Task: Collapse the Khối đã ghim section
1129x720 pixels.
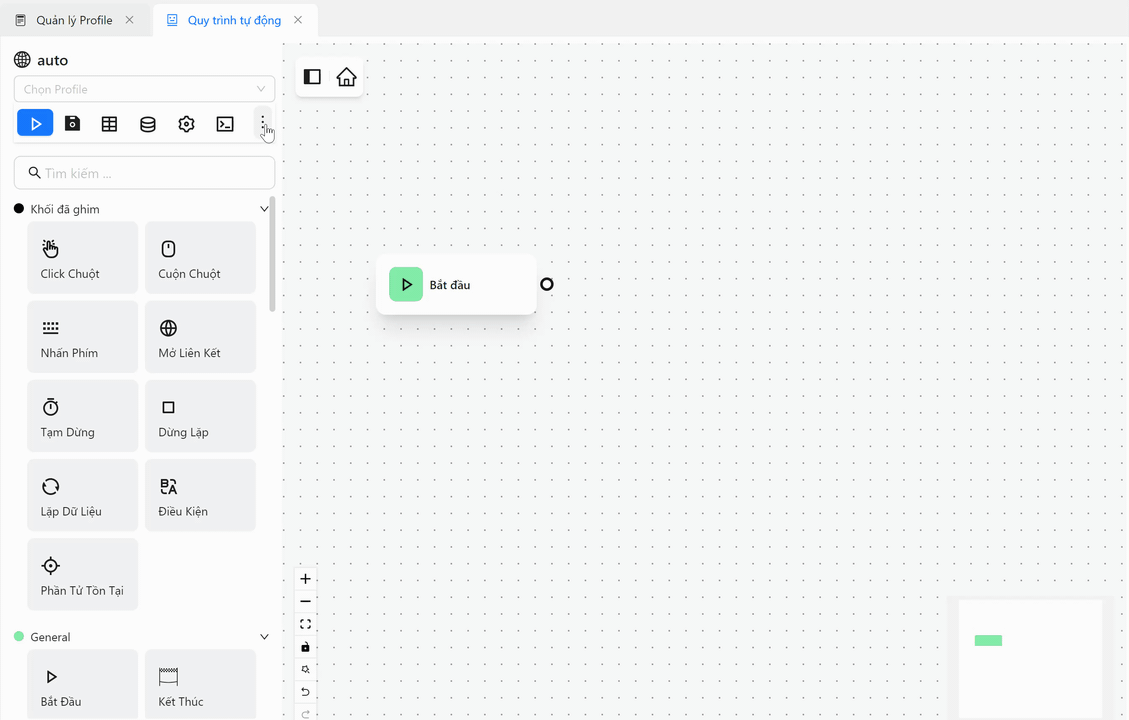Action: coord(264,209)
